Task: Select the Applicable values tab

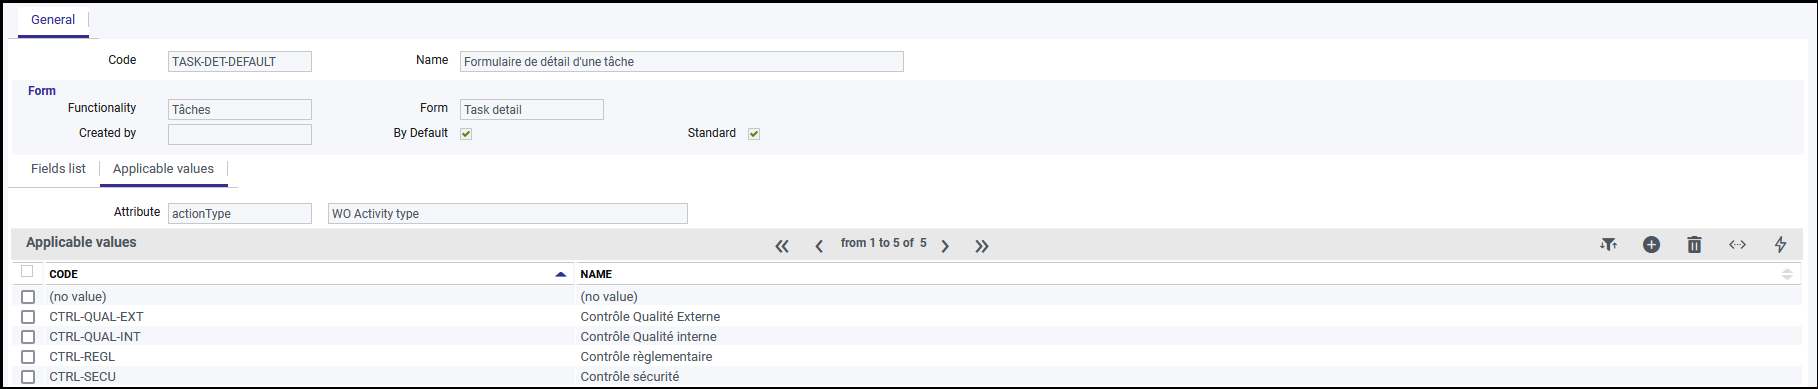Action: (163, 169)
